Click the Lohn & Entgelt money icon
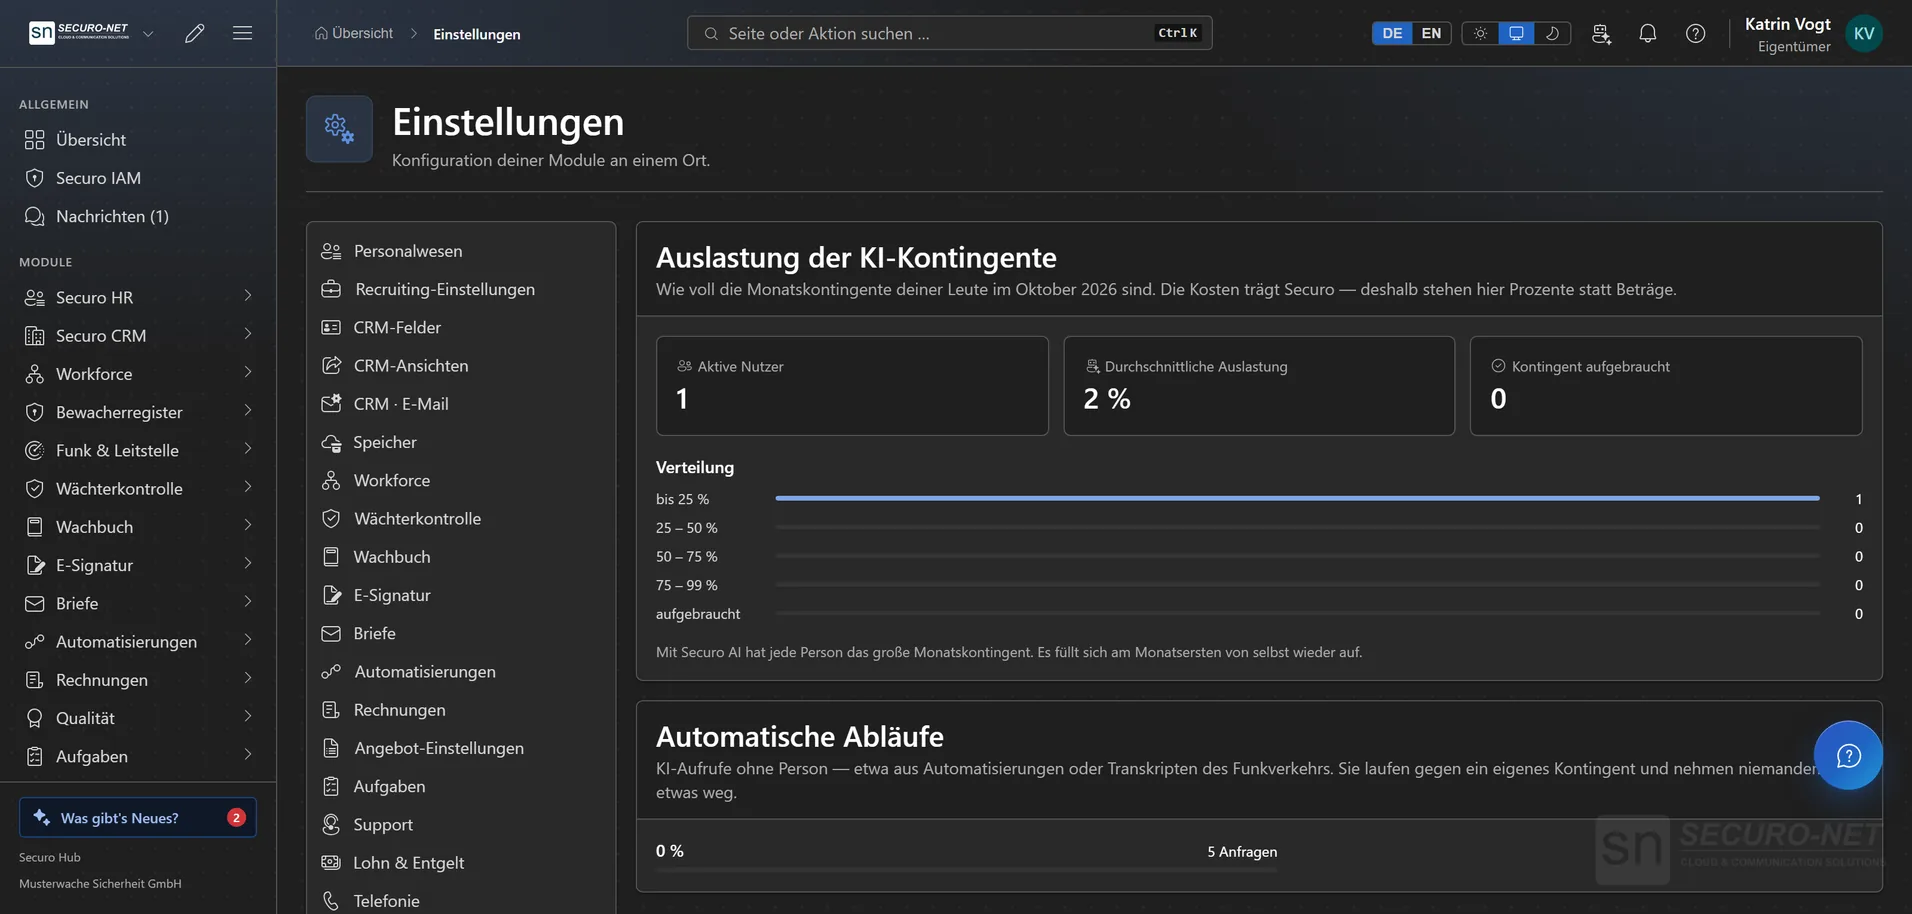Image resolution: width=1912 pixels, height=914 pixels. point(331,862)
